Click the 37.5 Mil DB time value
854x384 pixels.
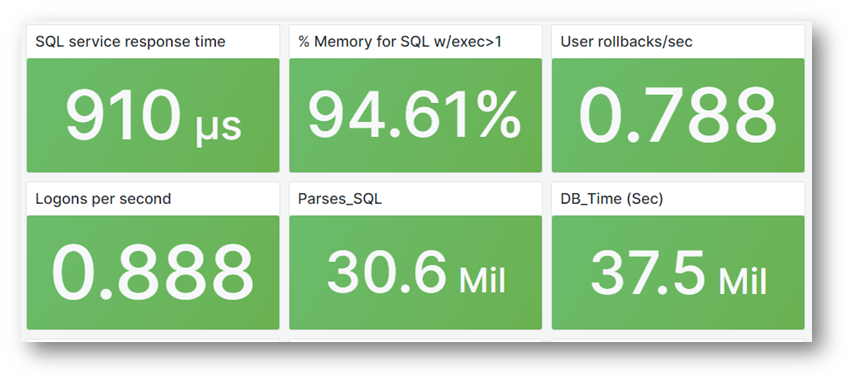click(679, 273)
